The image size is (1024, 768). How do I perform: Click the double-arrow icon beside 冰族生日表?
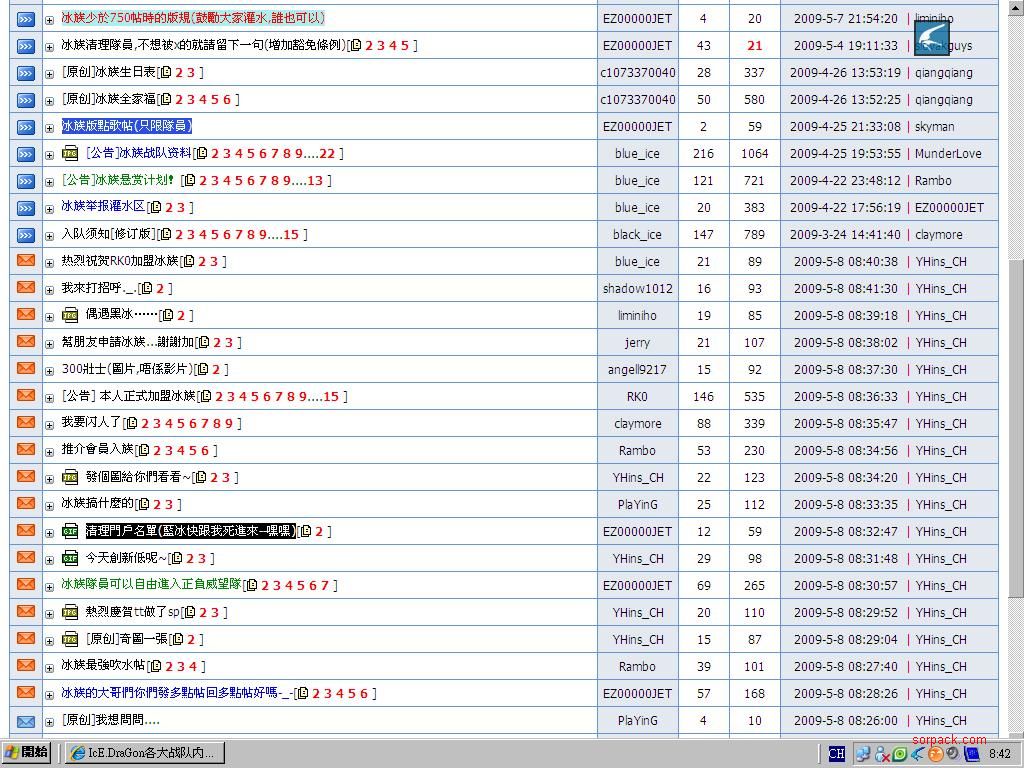pos(24,72)
